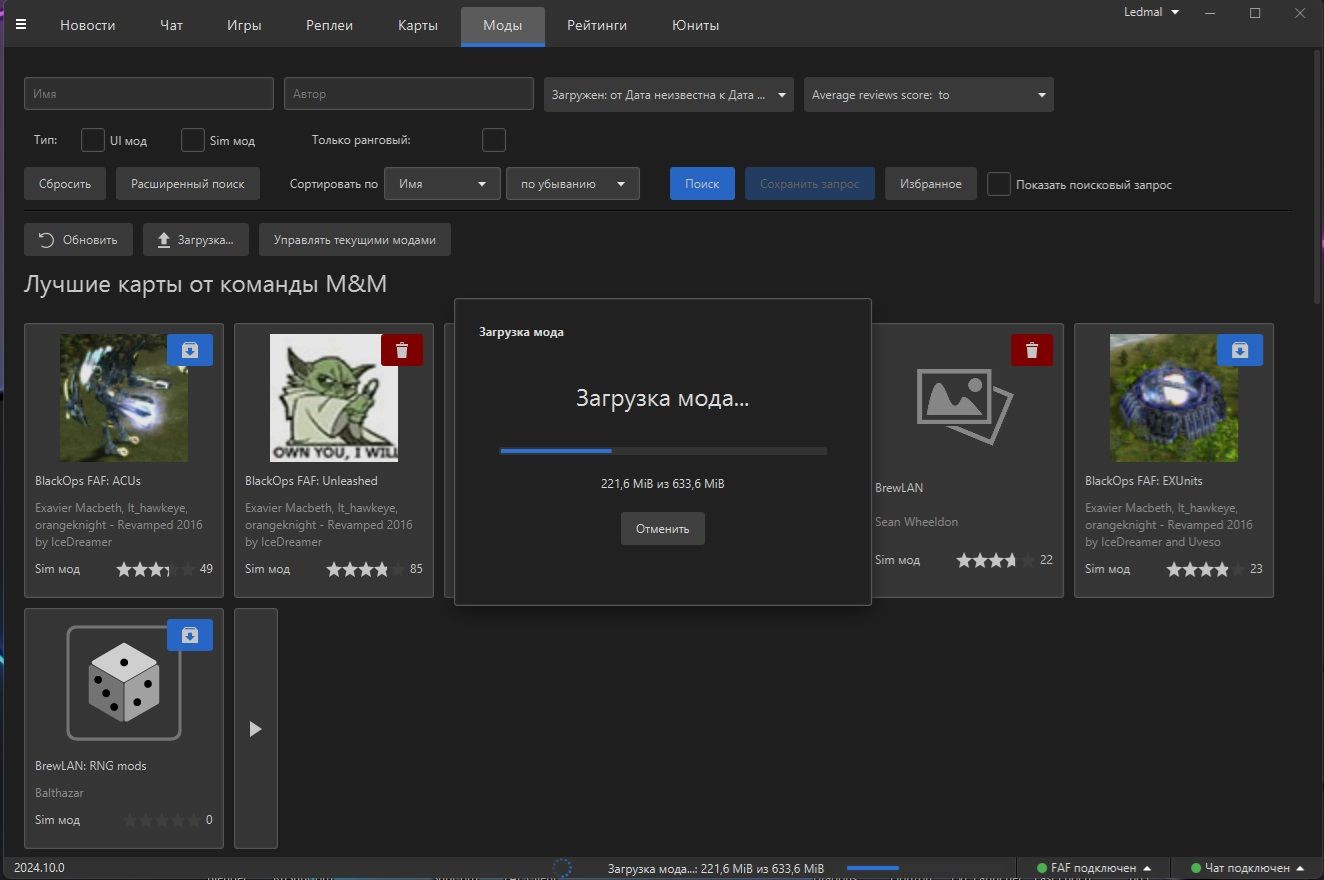This screenshot has height=880, width=1324.
Task: Open Расширенный поиск
Action: (188, 184)
